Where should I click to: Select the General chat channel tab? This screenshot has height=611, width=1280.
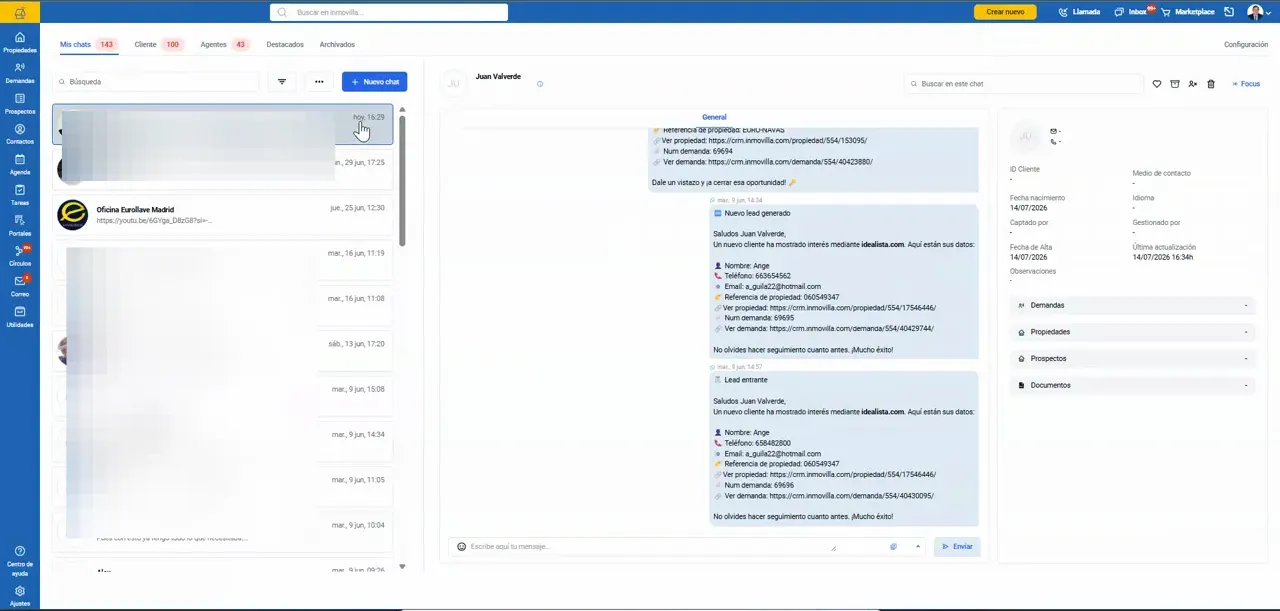point(714,117)
